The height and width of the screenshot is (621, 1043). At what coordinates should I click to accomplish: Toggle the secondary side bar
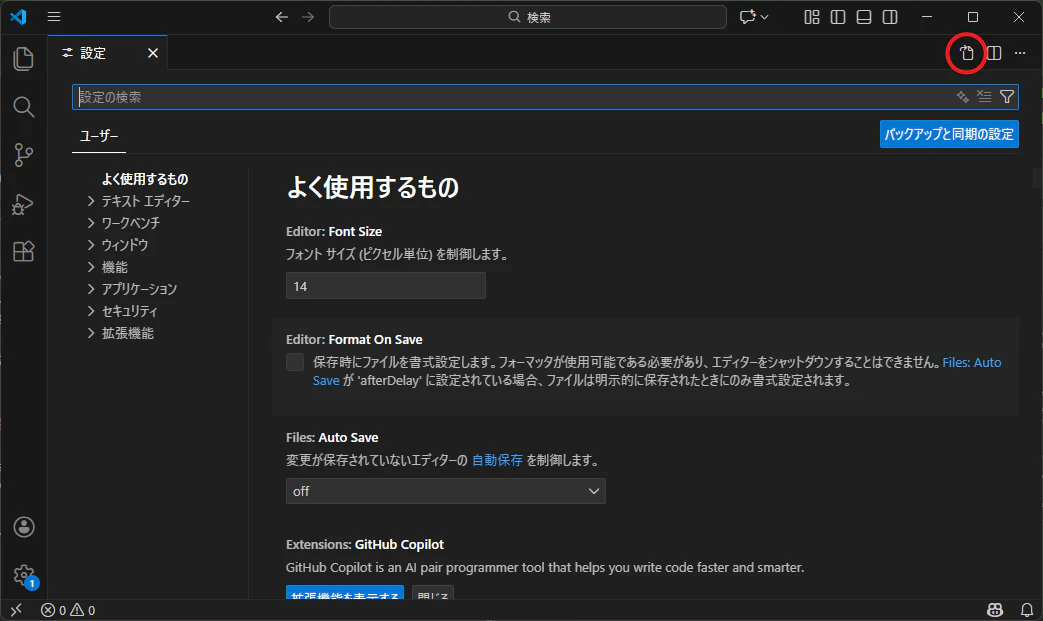click(x=890, y=17)
